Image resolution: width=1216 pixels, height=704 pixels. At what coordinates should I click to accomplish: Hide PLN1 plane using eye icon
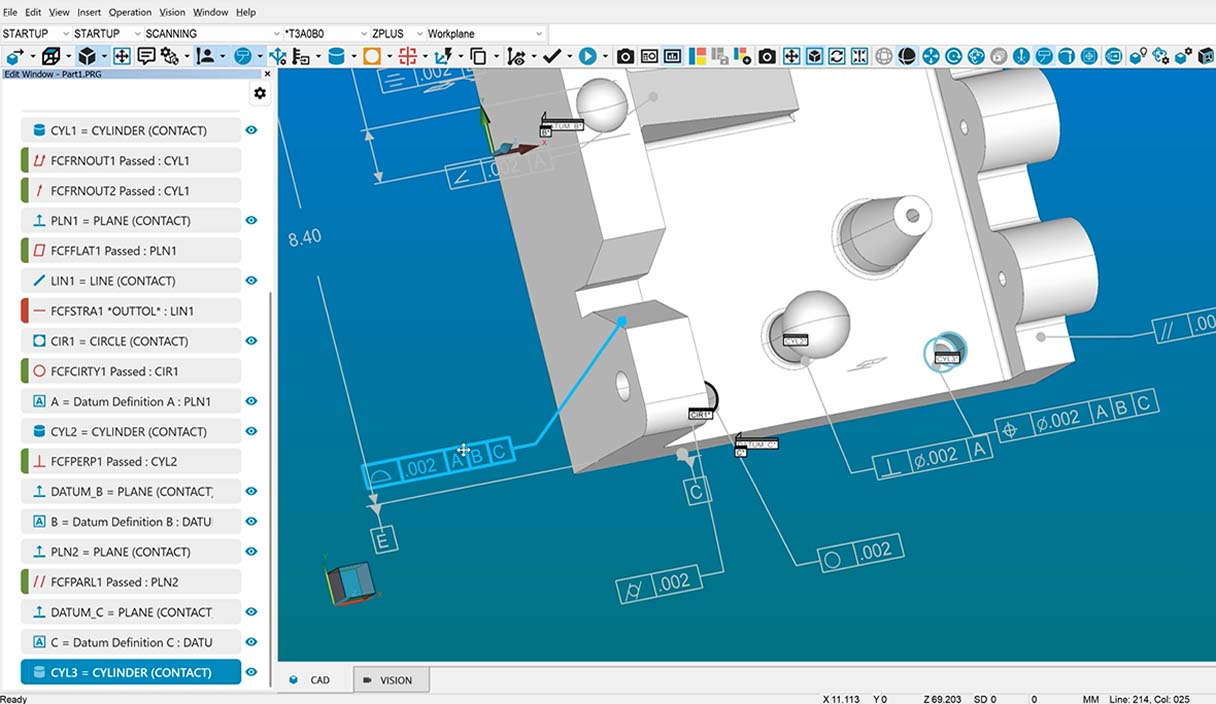click(252, 221)
